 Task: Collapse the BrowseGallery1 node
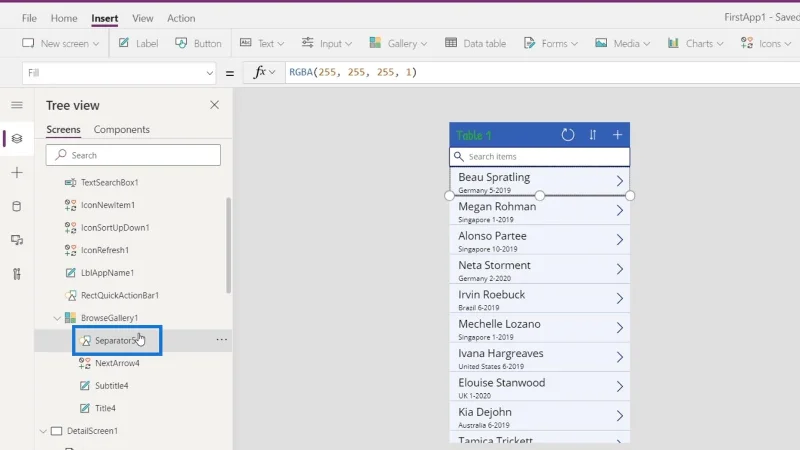57,318
